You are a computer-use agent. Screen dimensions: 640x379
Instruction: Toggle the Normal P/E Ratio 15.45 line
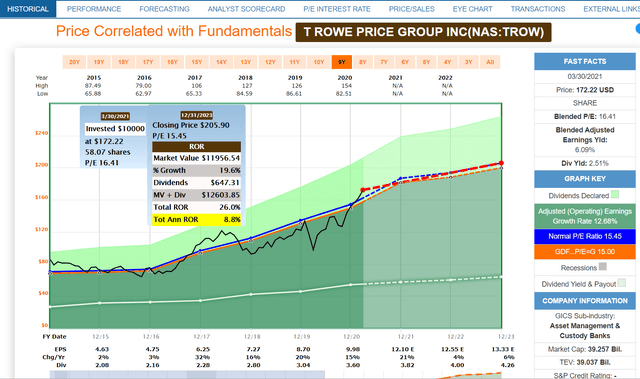coord(584,236)
